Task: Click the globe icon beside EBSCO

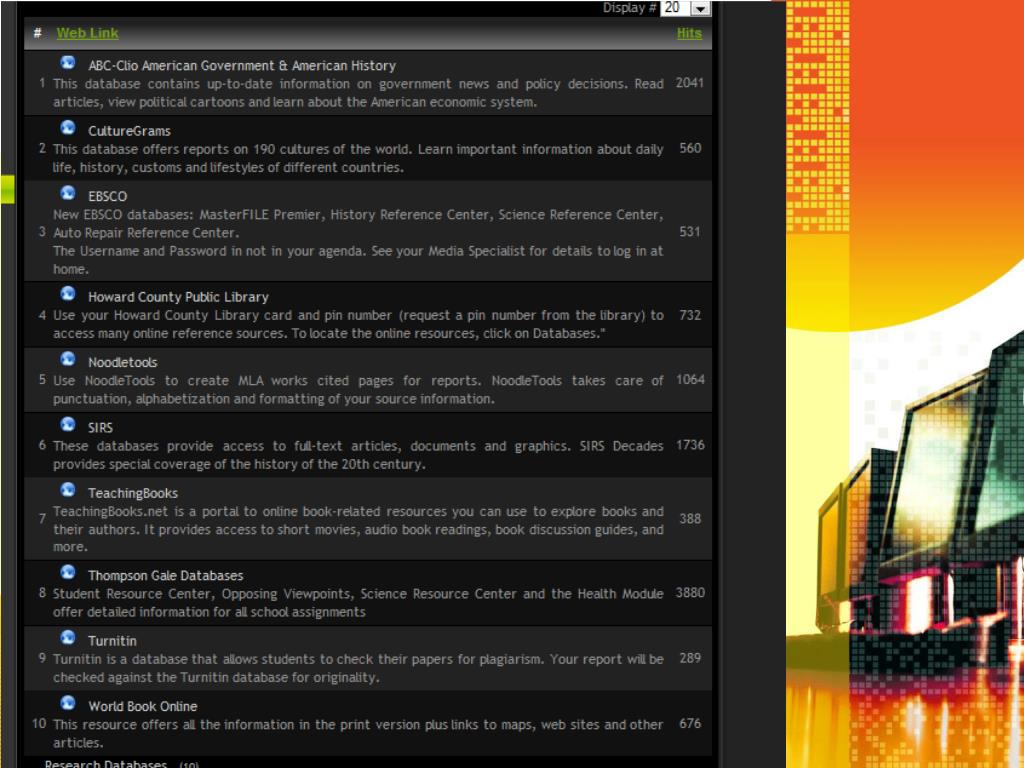Action: [68, 193]
